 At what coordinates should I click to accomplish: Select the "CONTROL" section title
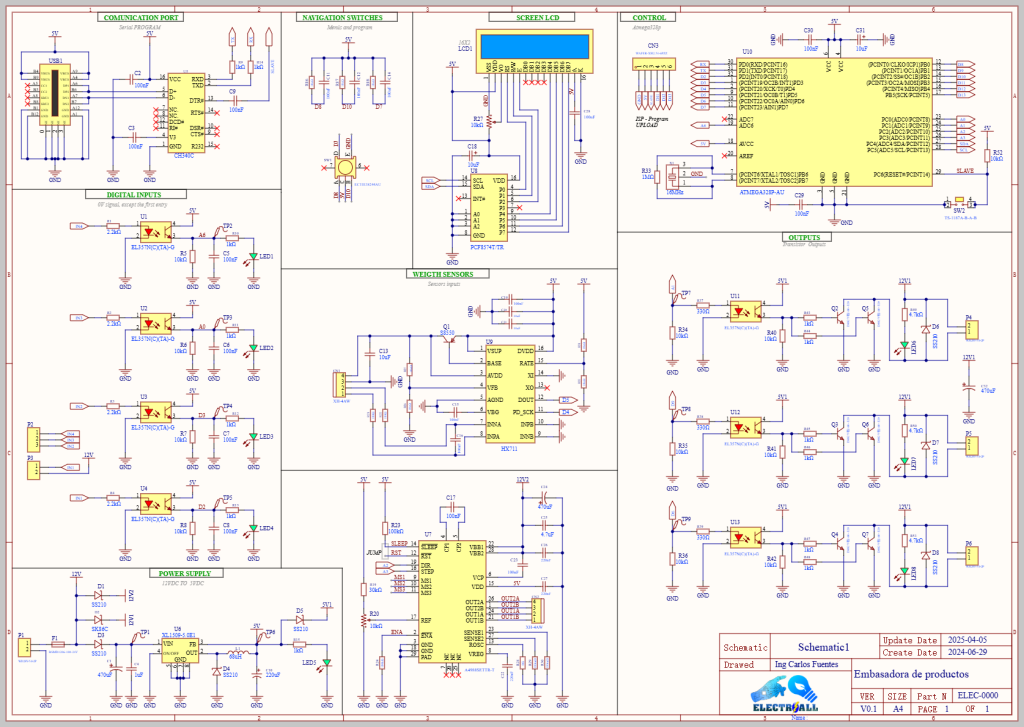click(x=649, y=18)
